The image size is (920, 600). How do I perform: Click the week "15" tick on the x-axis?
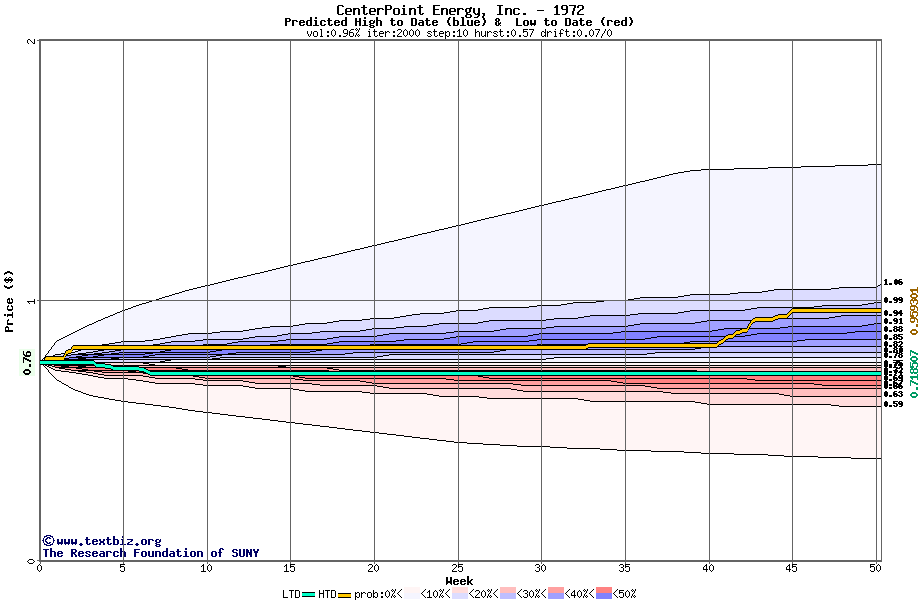click(290, 568)
